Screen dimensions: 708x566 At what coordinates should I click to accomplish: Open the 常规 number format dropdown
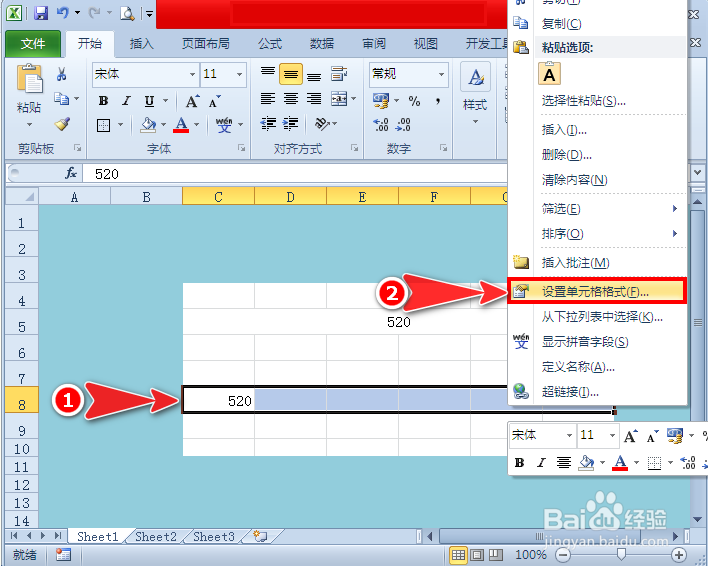tap(441, 74)
